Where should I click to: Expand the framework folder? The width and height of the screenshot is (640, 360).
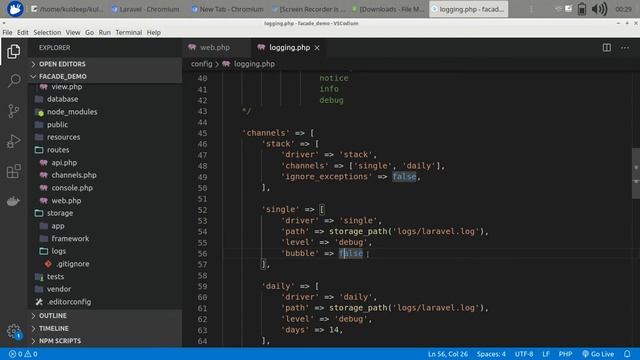[x=70, y=238]
